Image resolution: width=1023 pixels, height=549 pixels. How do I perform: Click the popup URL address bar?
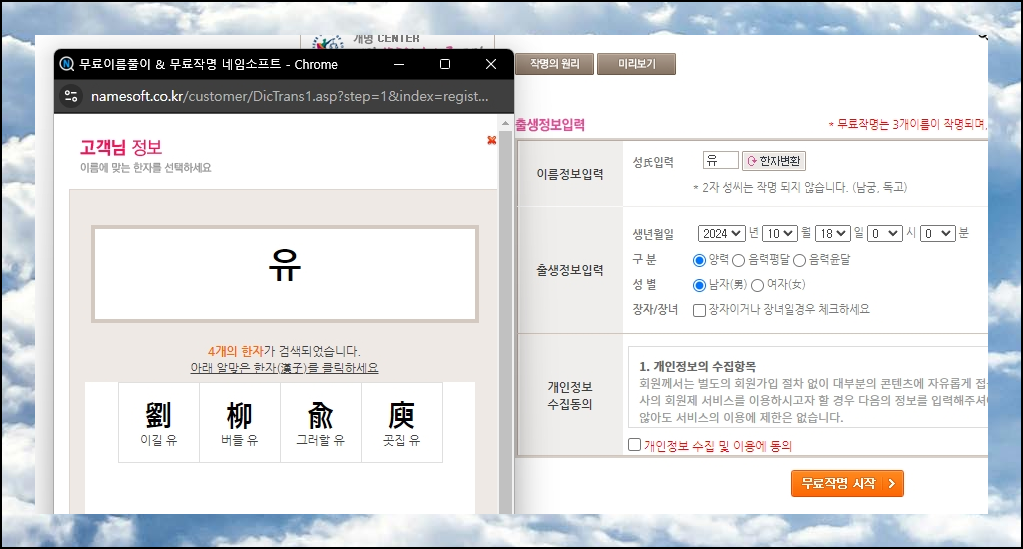coord(289,96)
